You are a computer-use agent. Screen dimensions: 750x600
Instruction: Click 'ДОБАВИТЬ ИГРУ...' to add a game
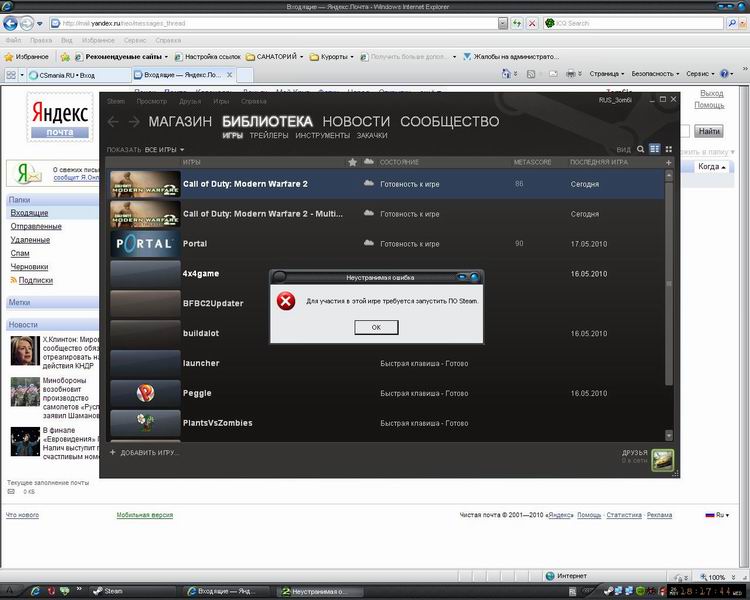(x=150, y=453)
